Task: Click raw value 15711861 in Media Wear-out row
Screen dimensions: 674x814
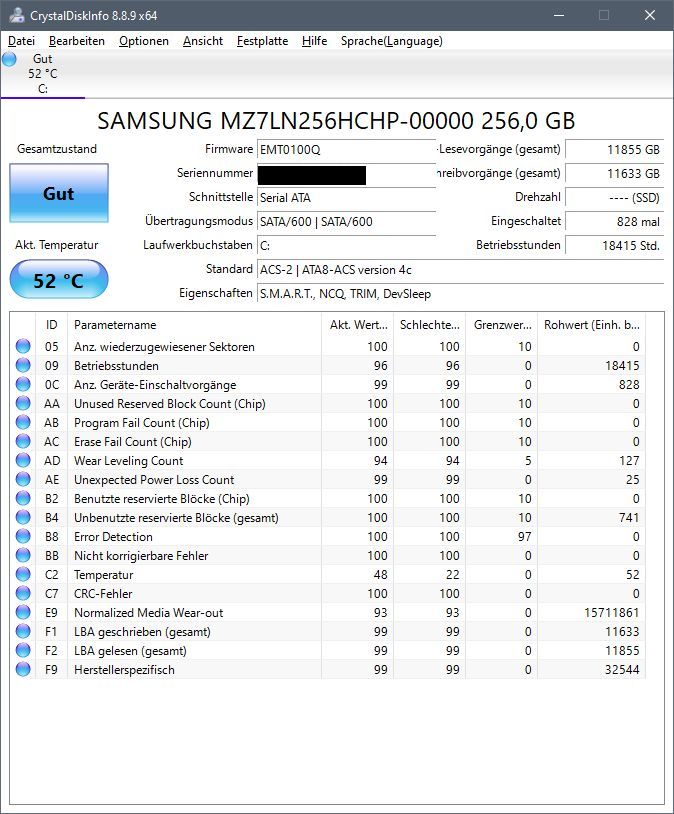Action: tap(612, 613)
